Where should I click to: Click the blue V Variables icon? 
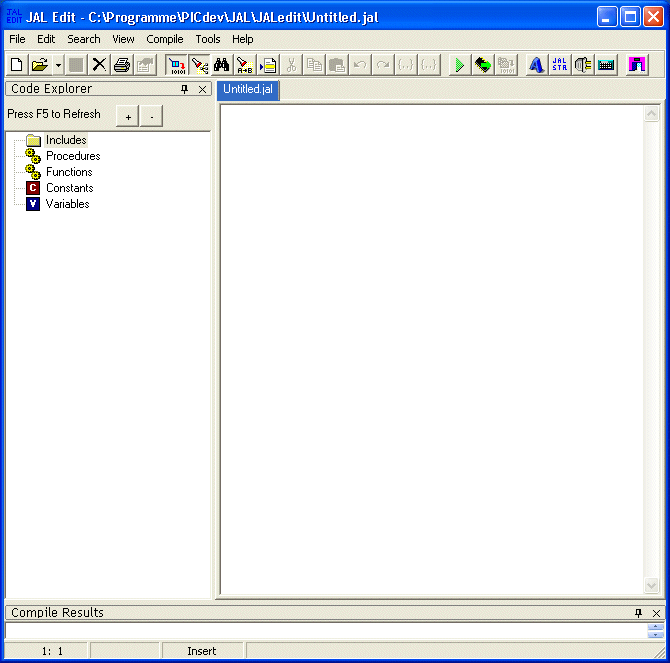click(33, 204)
